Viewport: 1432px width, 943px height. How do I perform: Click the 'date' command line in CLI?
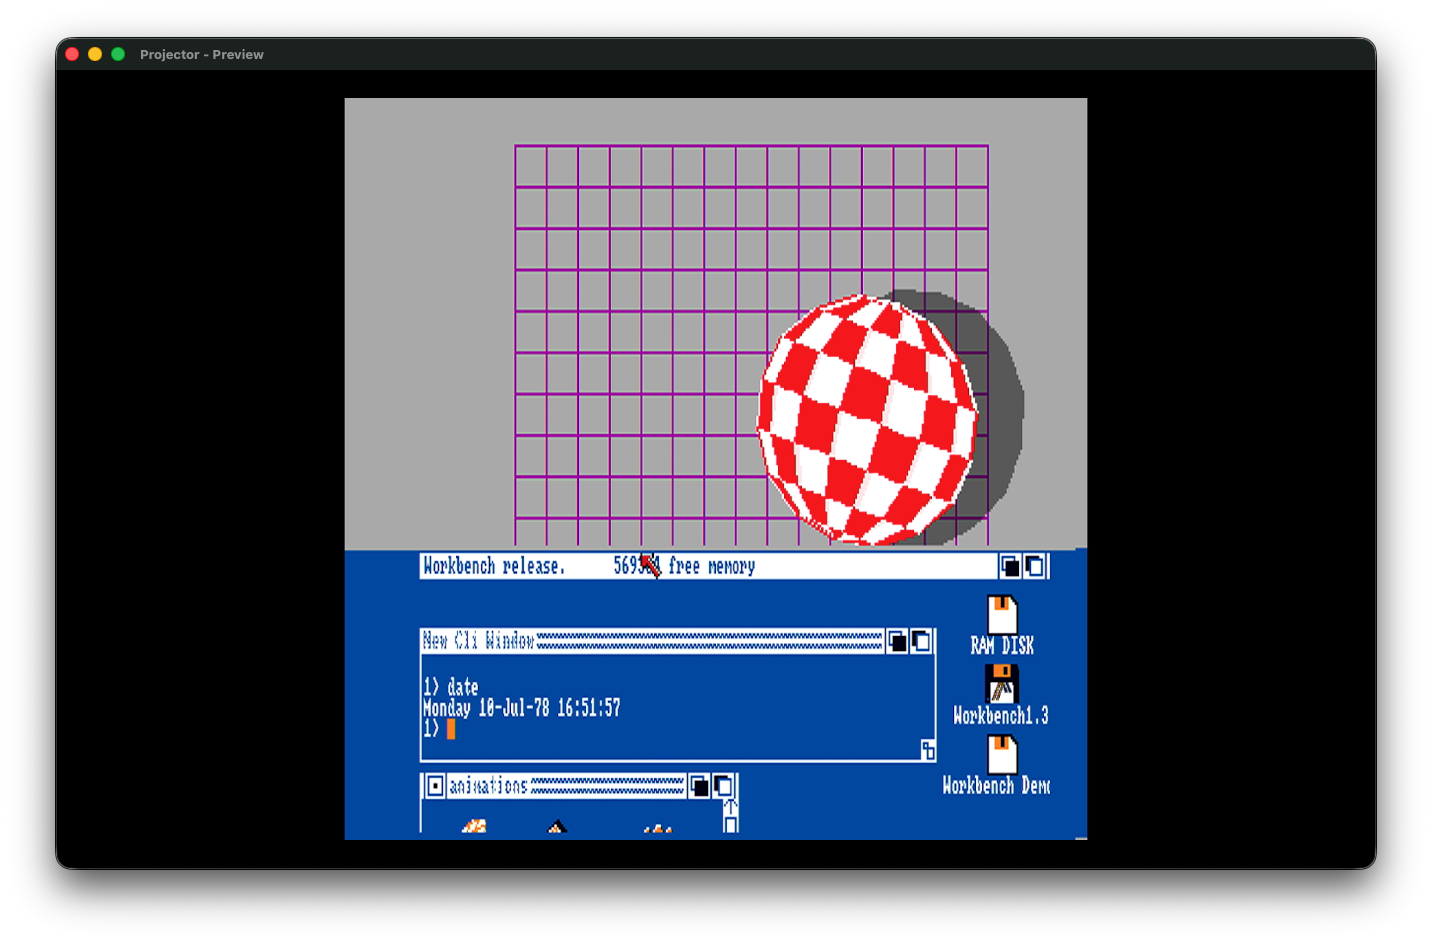(x=451, y=687)
